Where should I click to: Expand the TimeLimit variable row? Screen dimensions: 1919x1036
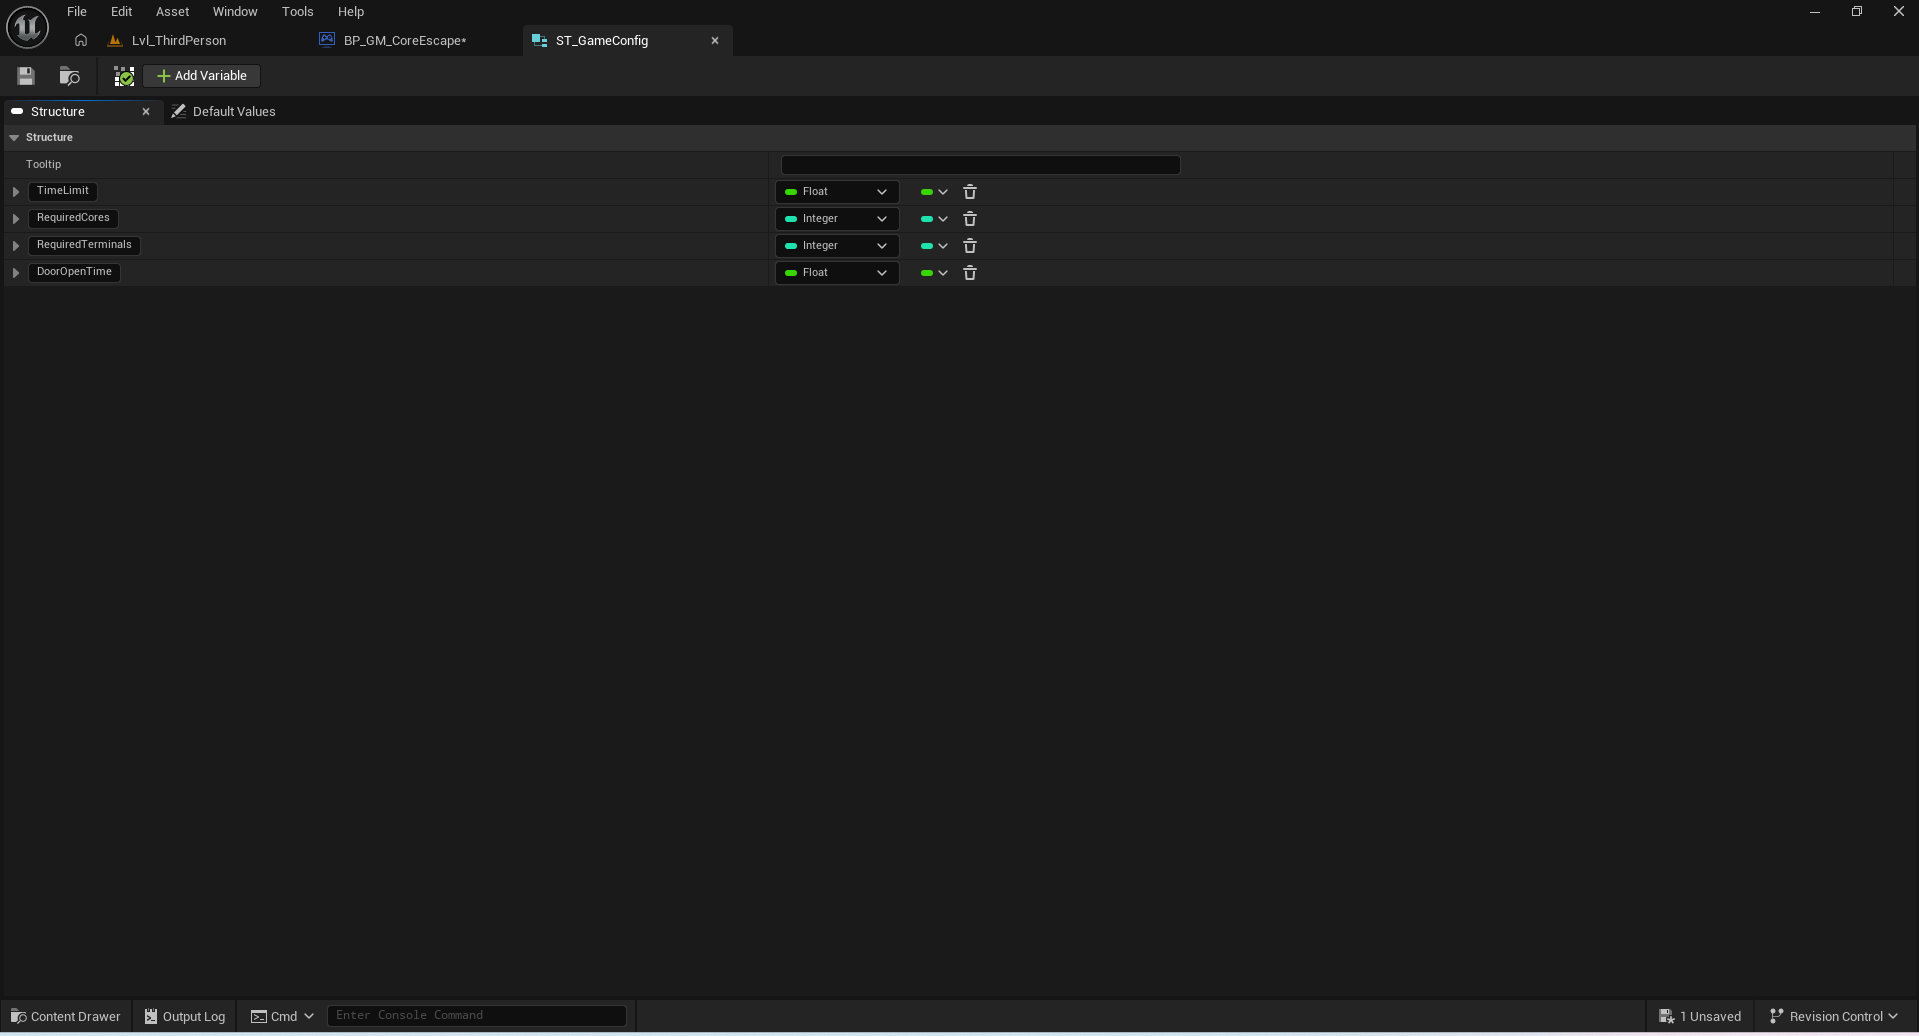(x=16, y=192)
